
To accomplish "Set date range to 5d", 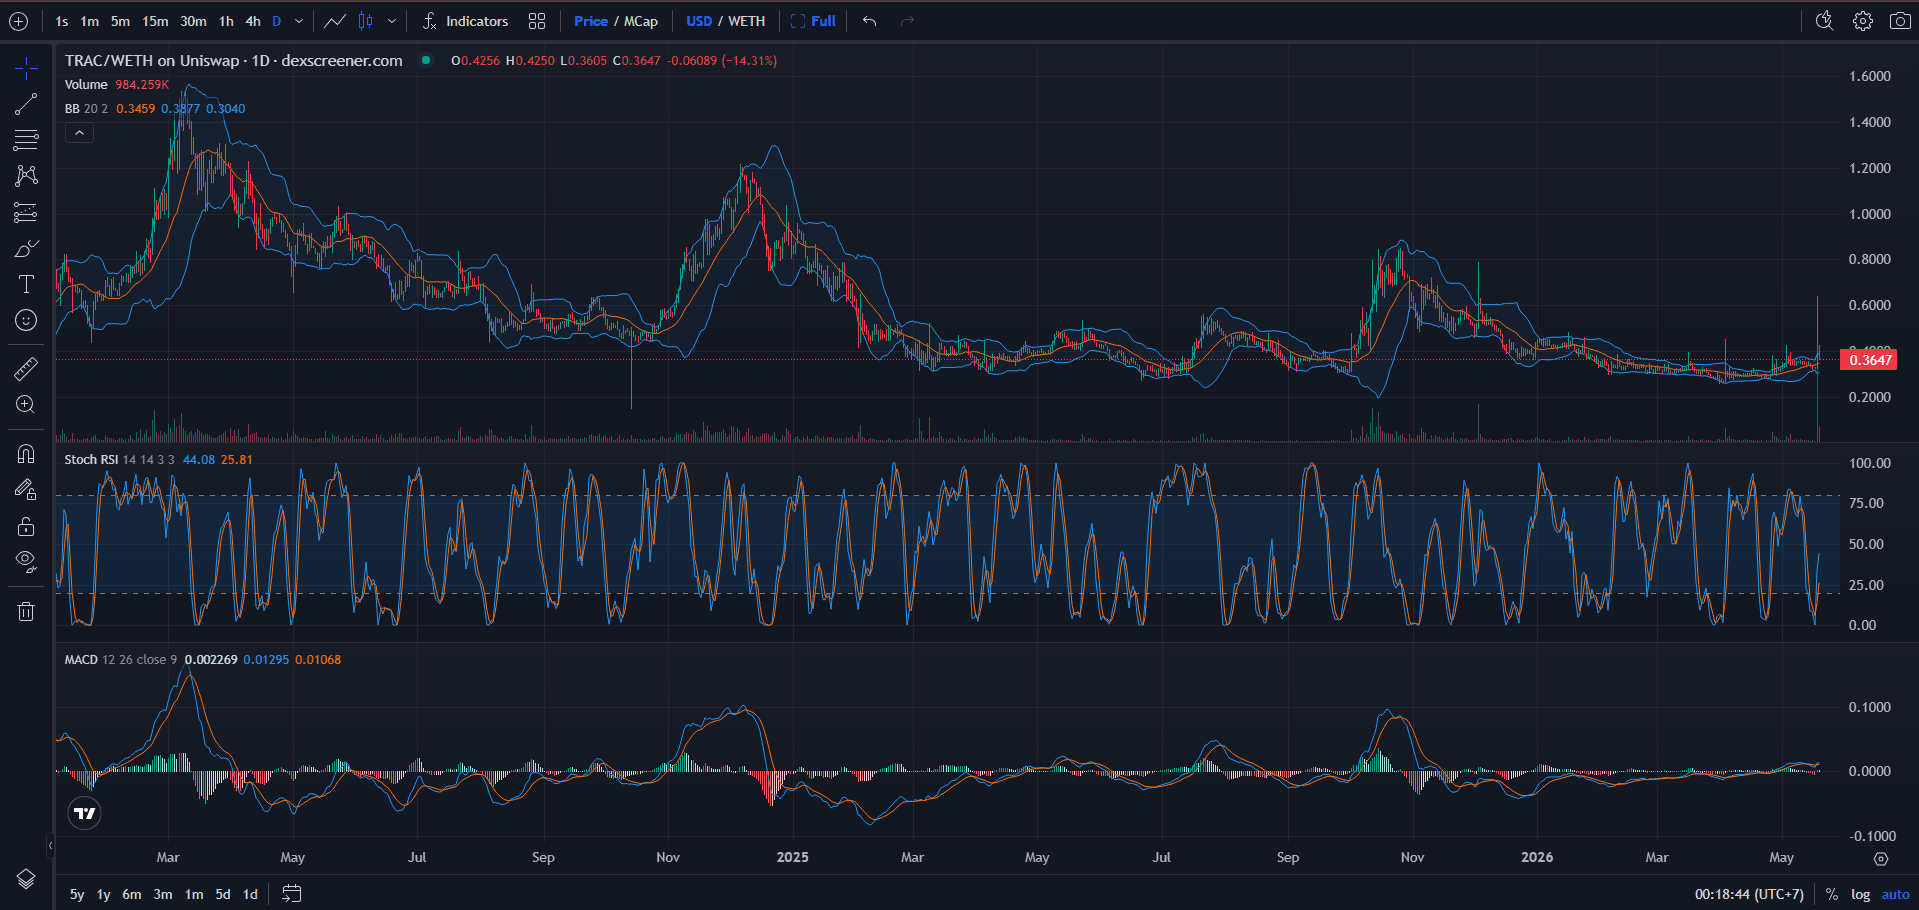I will point(223,894).
